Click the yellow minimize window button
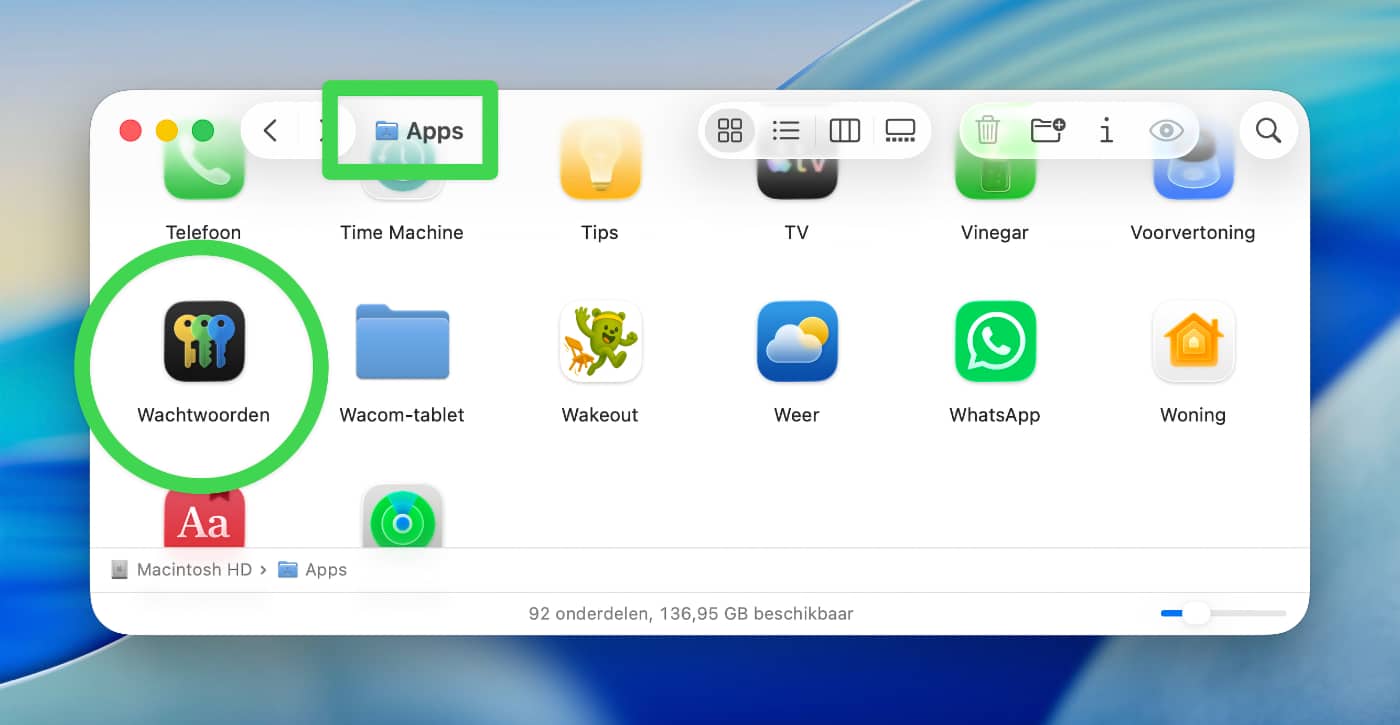 click(167, 131)
